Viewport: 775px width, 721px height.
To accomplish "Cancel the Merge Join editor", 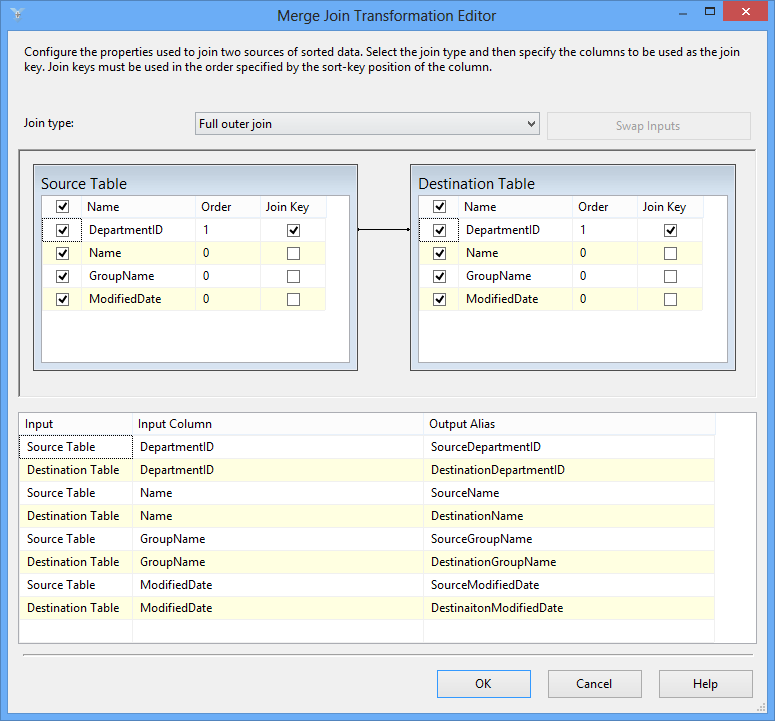I will pos(594,684).
